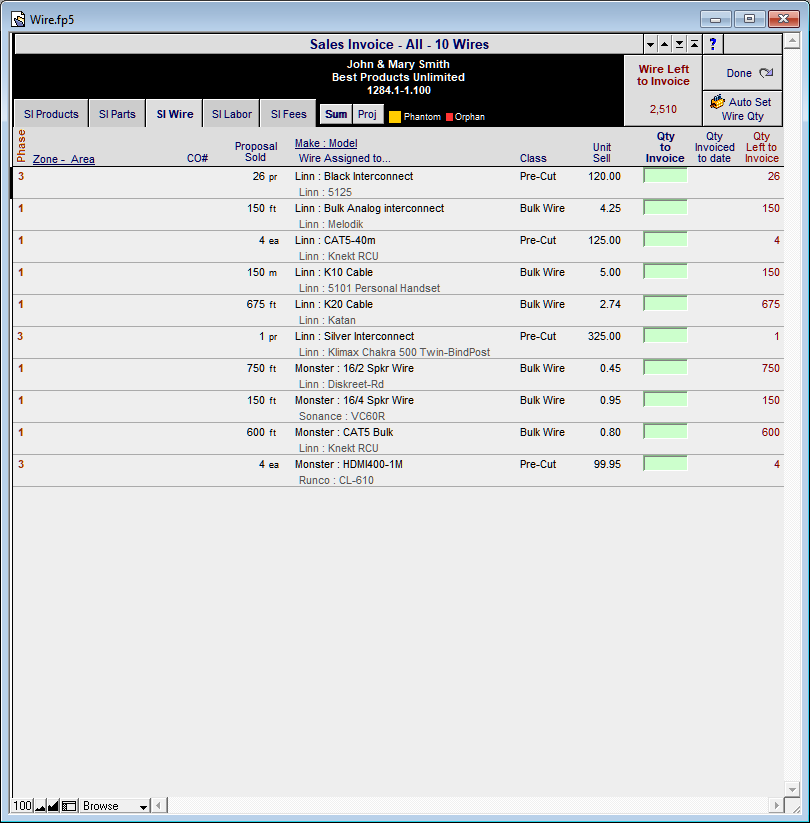Click zoom out mountain icon in status bar
Viewport: 810px width, 823px height.
click(40, 806)
